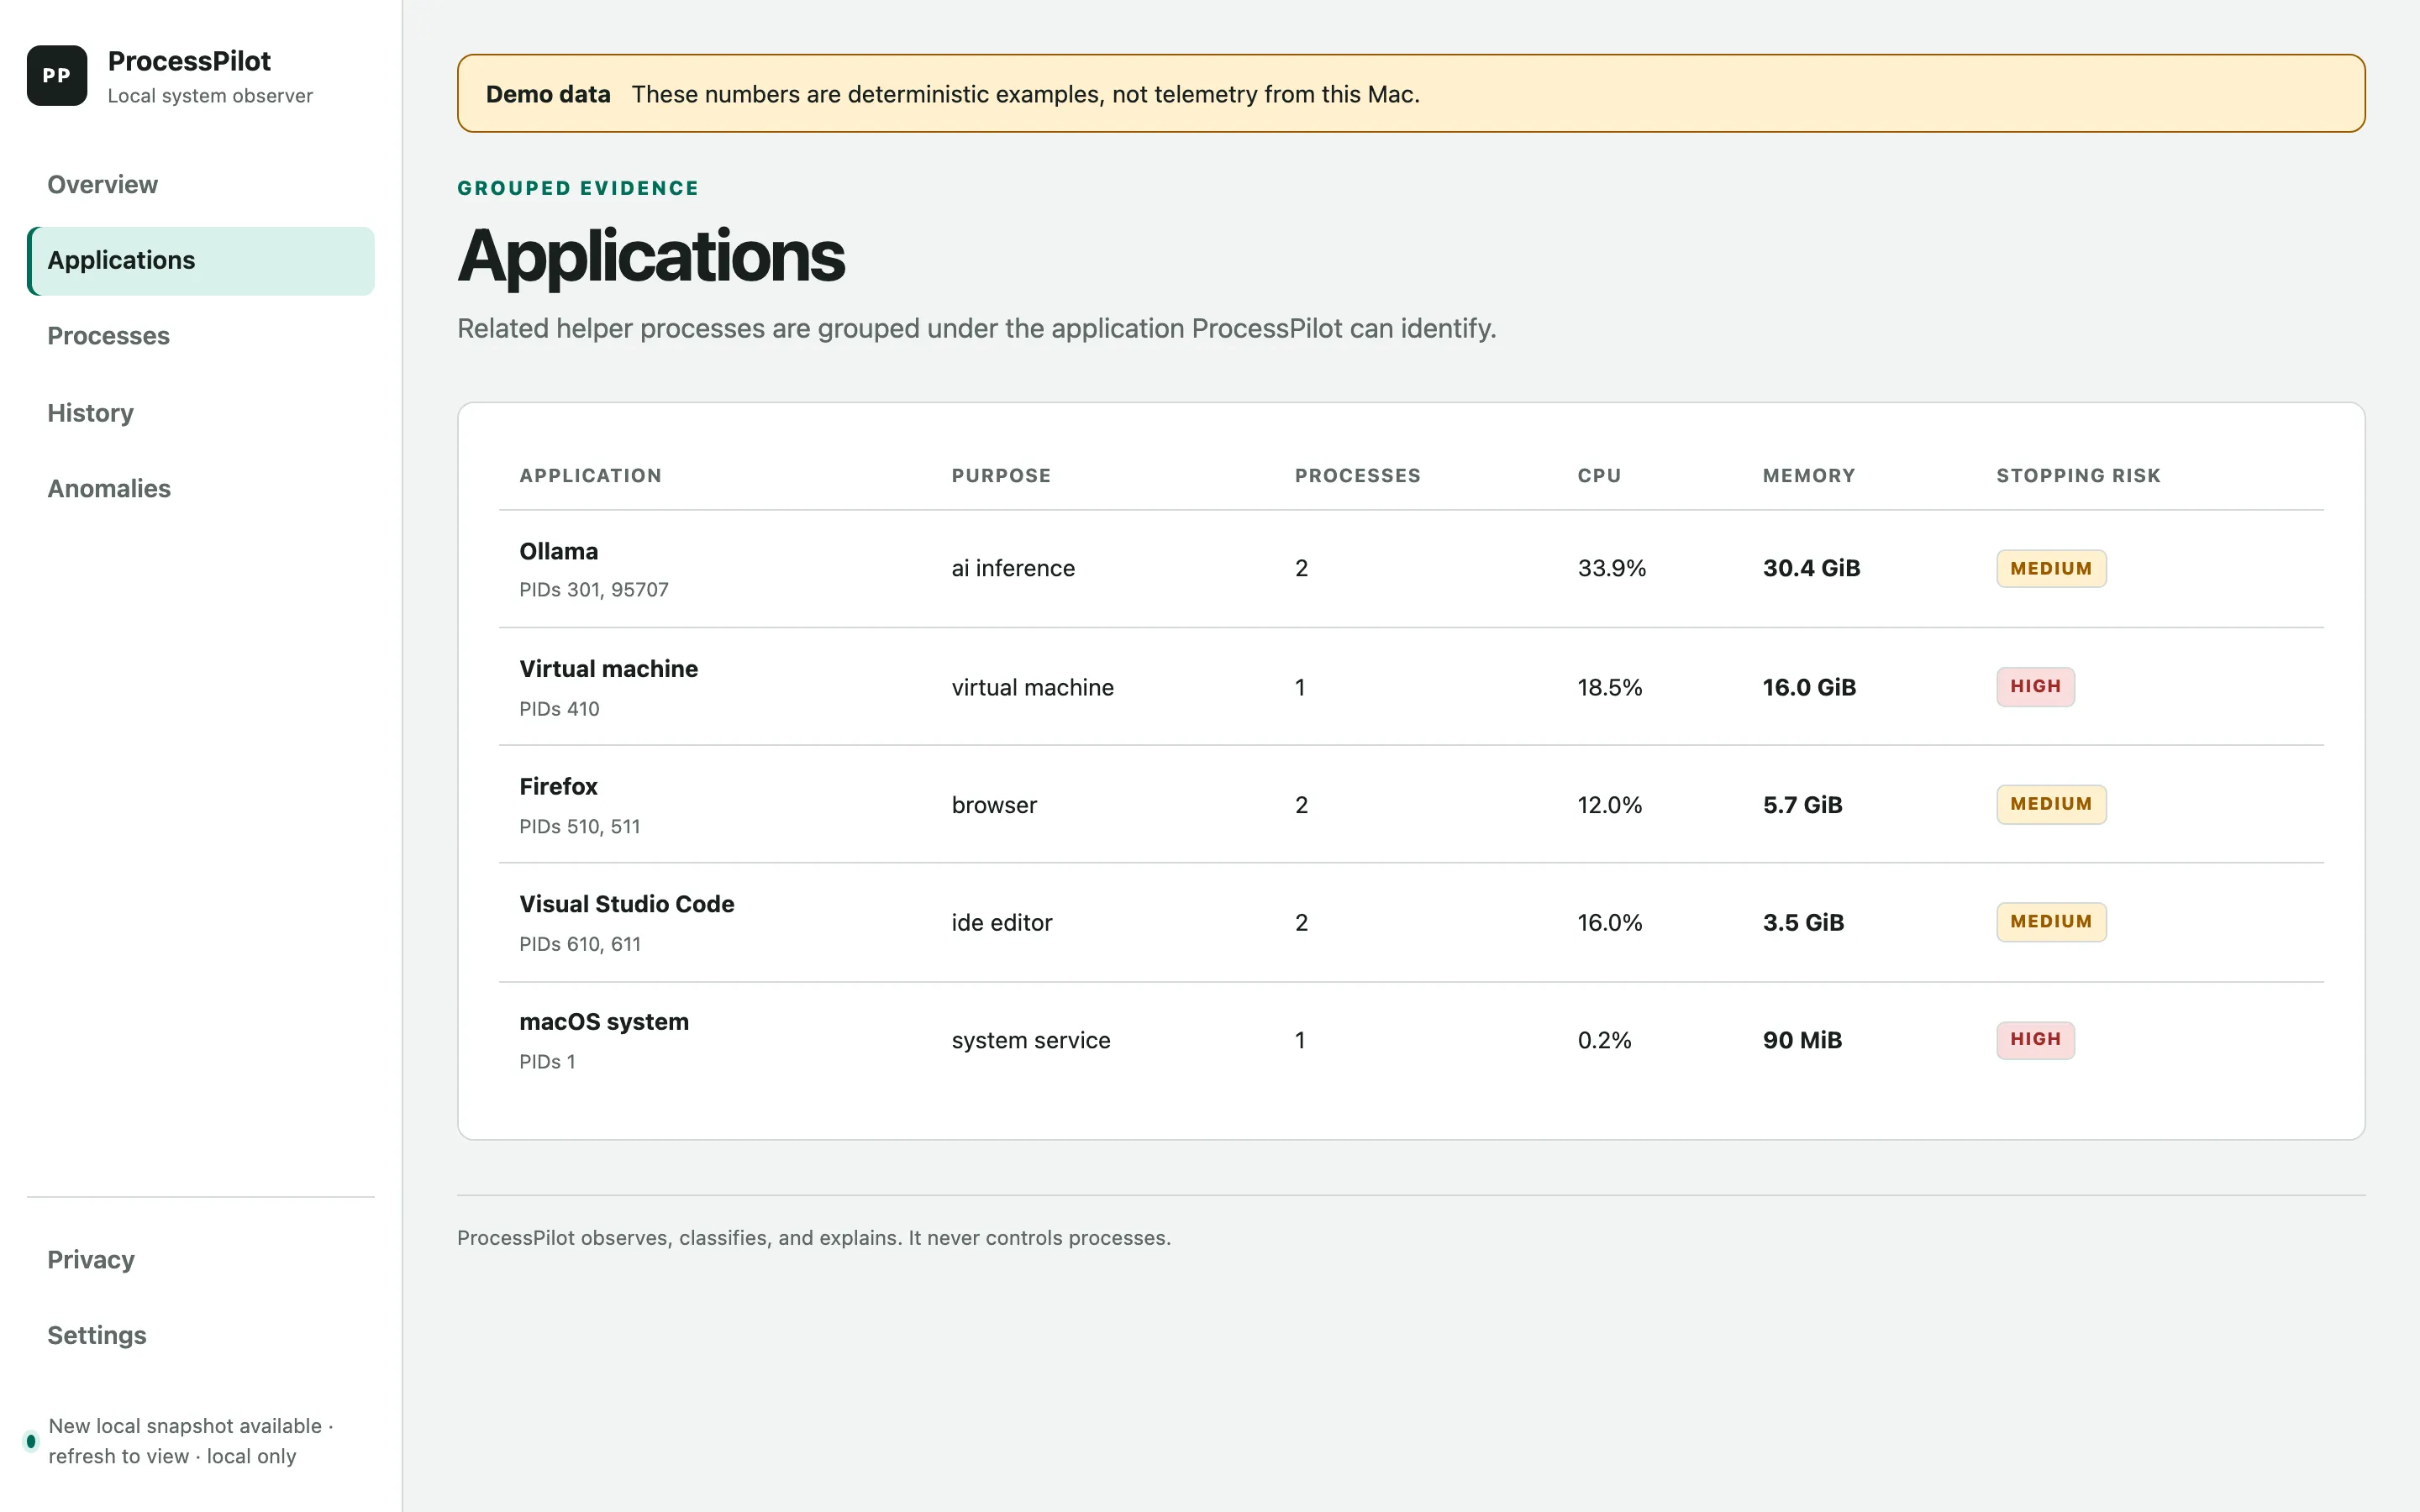Click the system service purpose cell
The width and height of the screenshot is (2420, 1512).
coord(1031,1041)
